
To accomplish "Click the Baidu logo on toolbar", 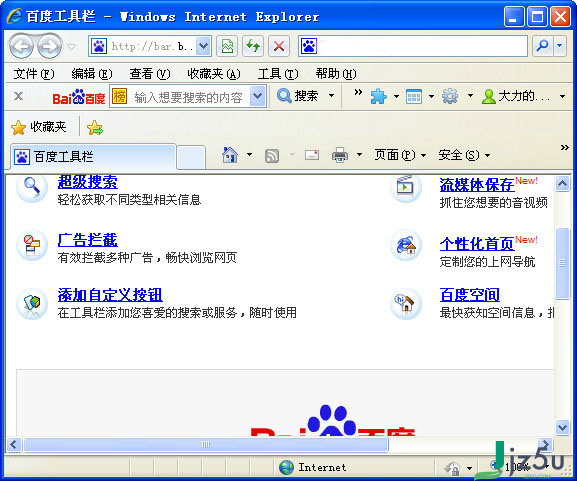I will 79,97.
